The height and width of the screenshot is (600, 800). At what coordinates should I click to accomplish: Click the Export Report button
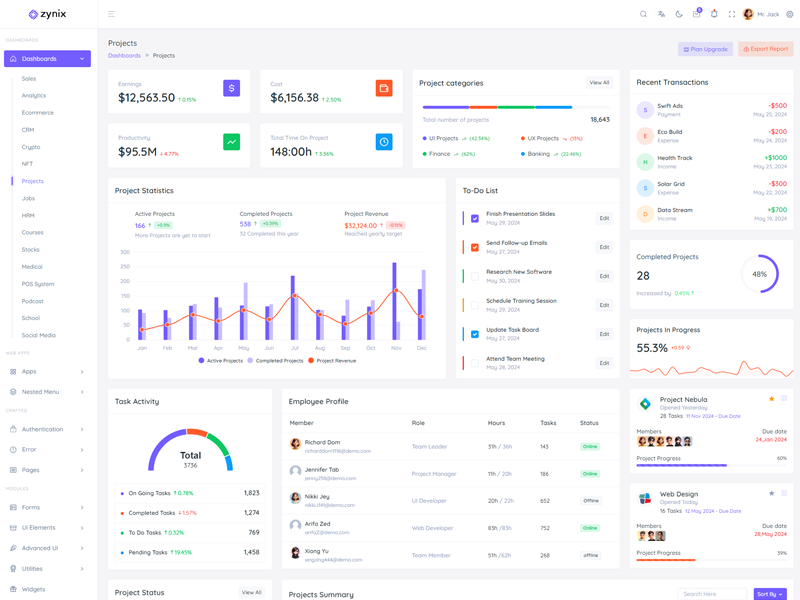click(x=765, y=49)
